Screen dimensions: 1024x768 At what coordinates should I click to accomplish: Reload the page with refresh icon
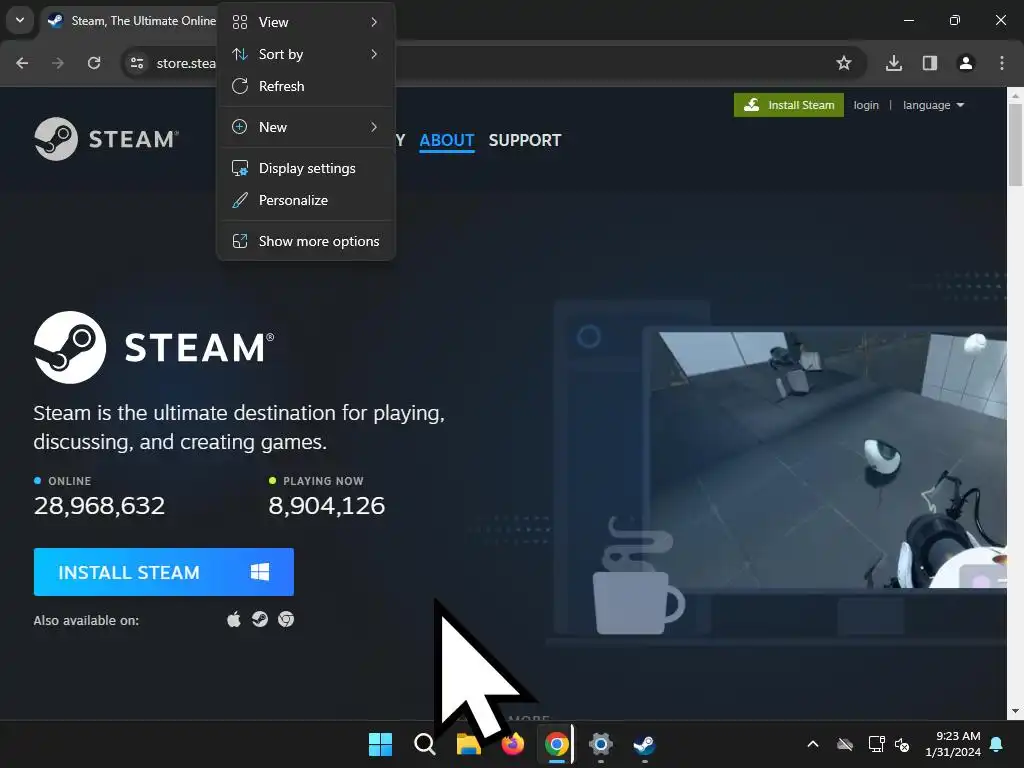[94, 63]
